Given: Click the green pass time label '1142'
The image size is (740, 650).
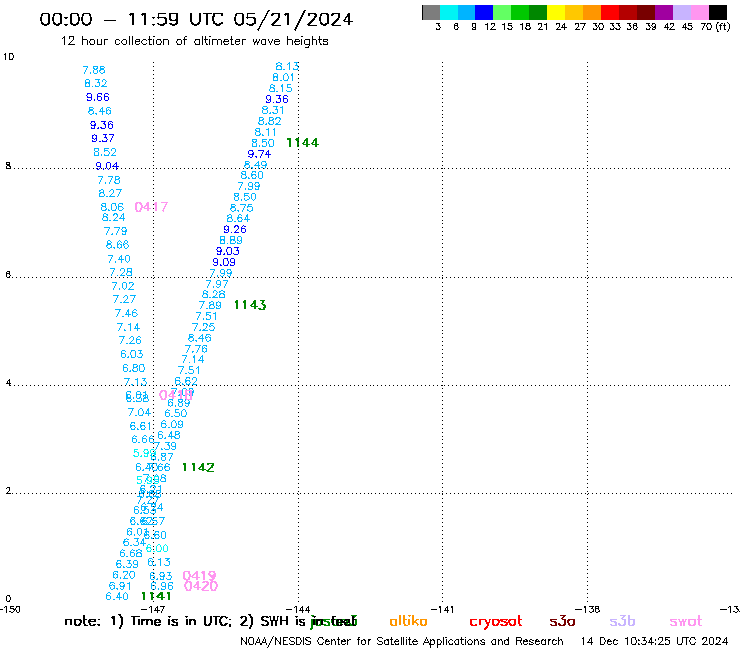Looking at the screenshot, I should tap(198, 467).
